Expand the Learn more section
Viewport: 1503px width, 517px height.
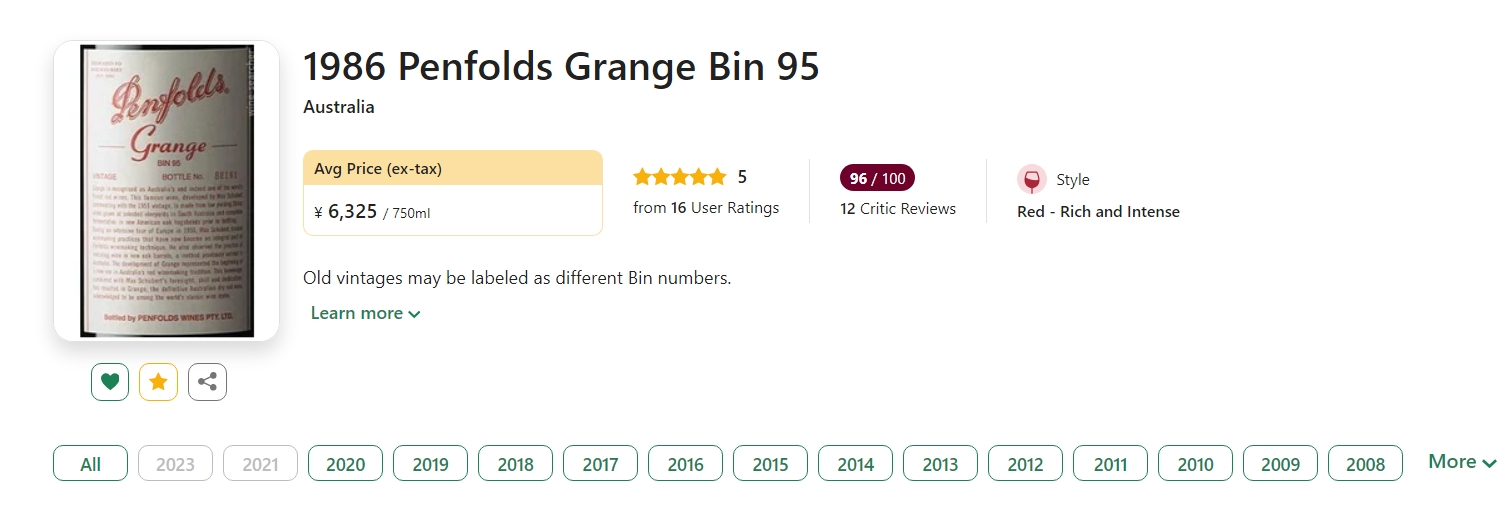click(365, 313)
